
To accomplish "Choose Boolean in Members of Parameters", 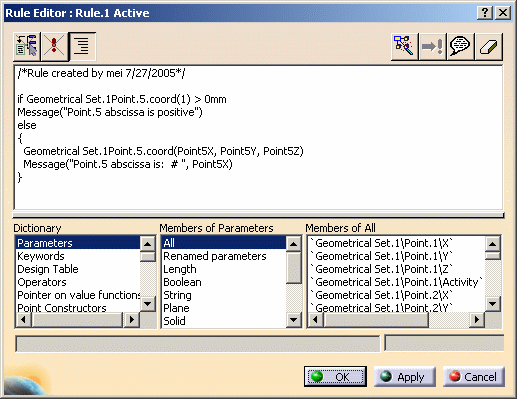I will click(182, 282).
